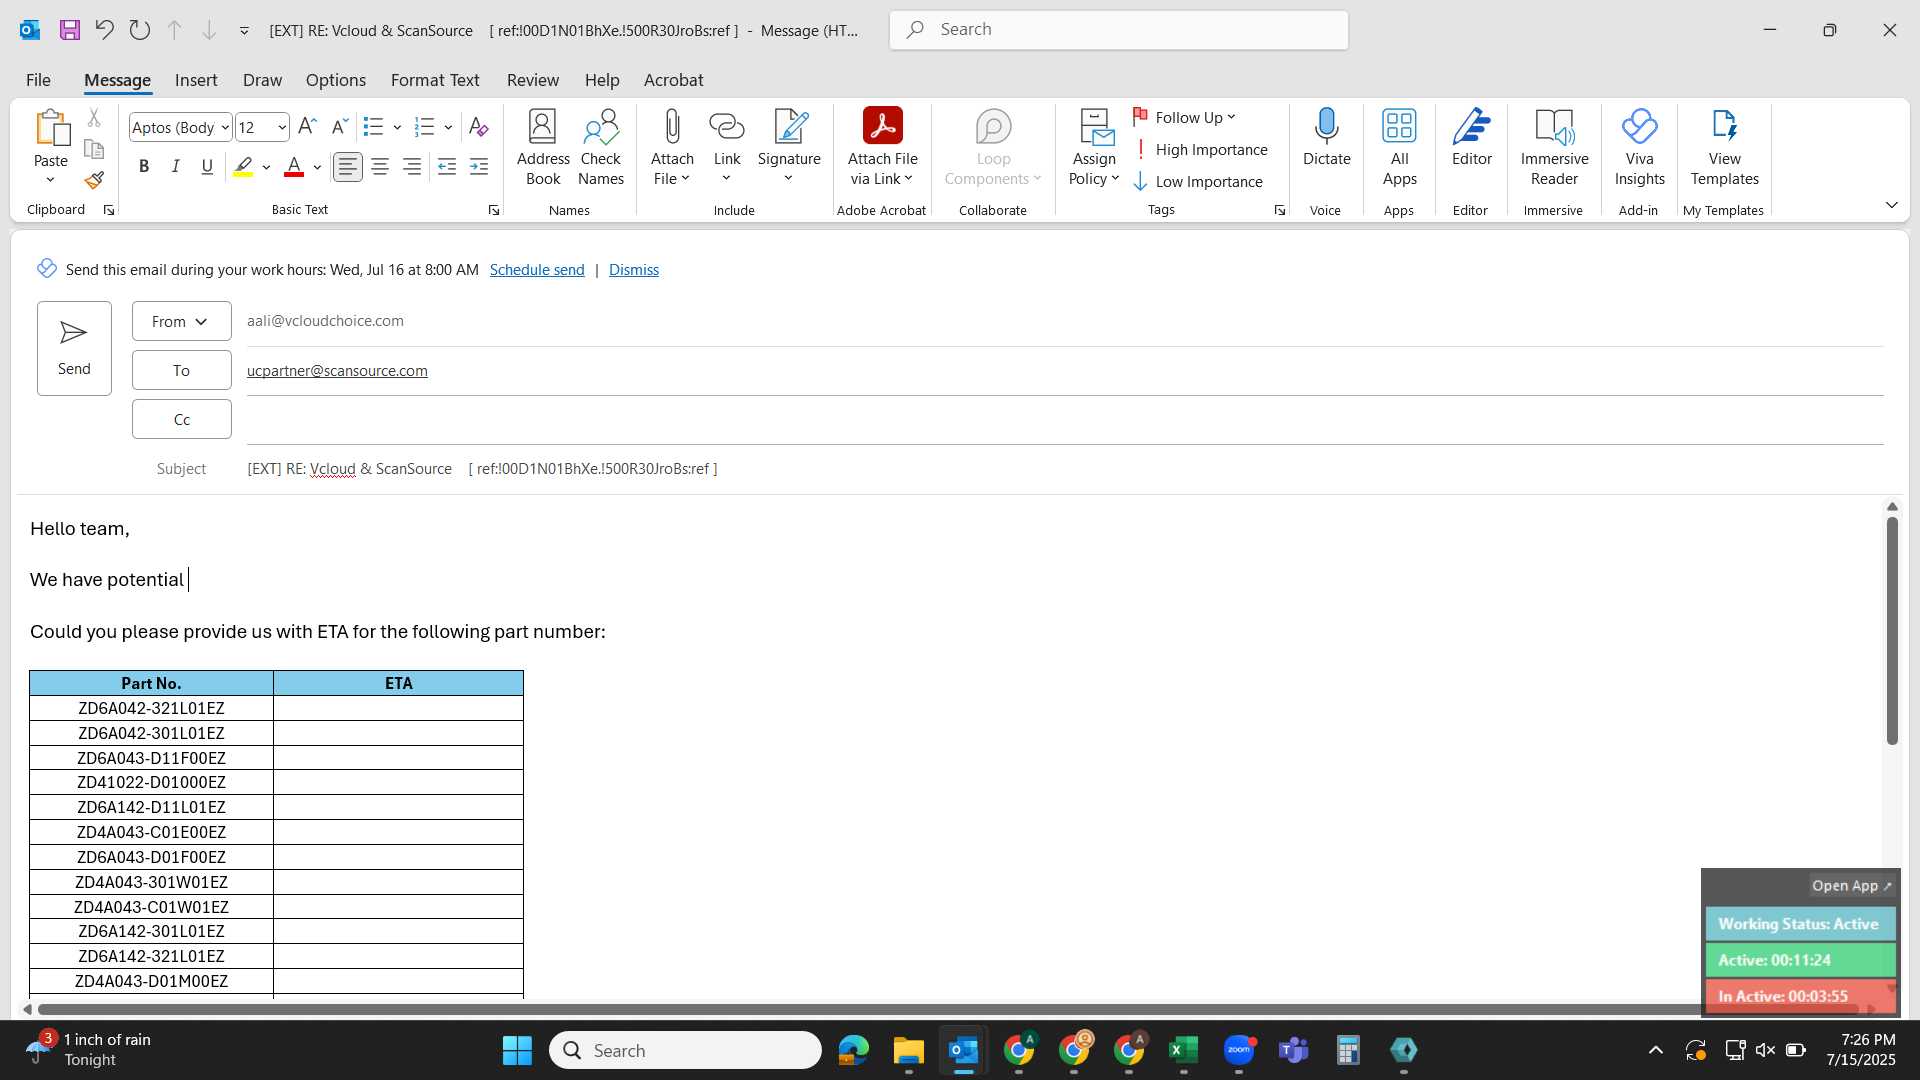Click the Schedule send link
This screenshot has height=1080, width=1920.
tap(537, 270)
